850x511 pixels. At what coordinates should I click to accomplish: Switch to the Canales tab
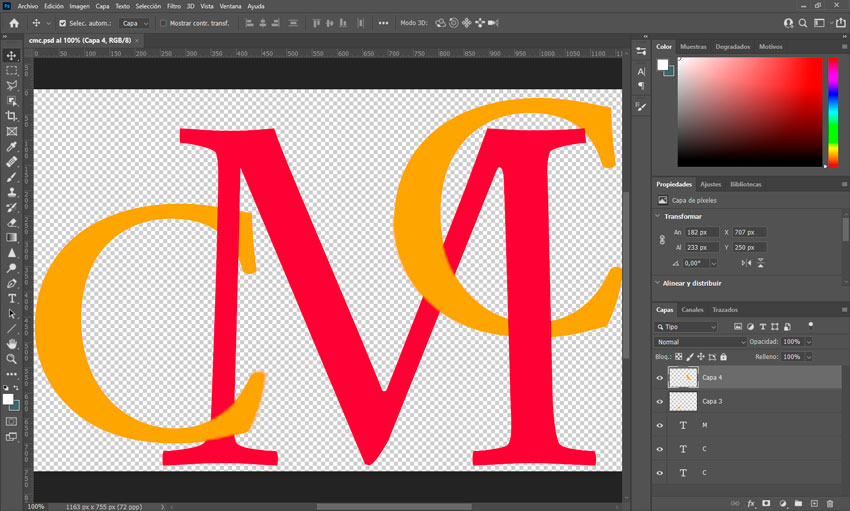(x=692, y=310)
